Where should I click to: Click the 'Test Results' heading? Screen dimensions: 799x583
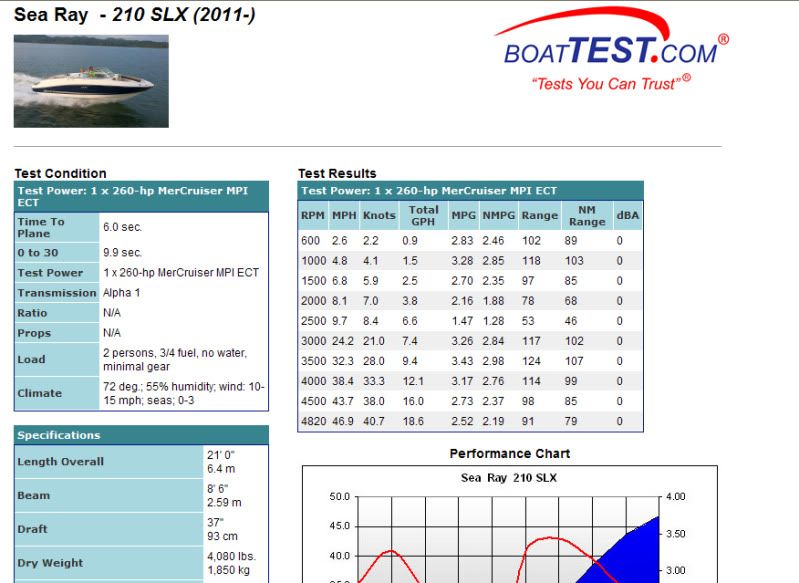pos(337,173)
